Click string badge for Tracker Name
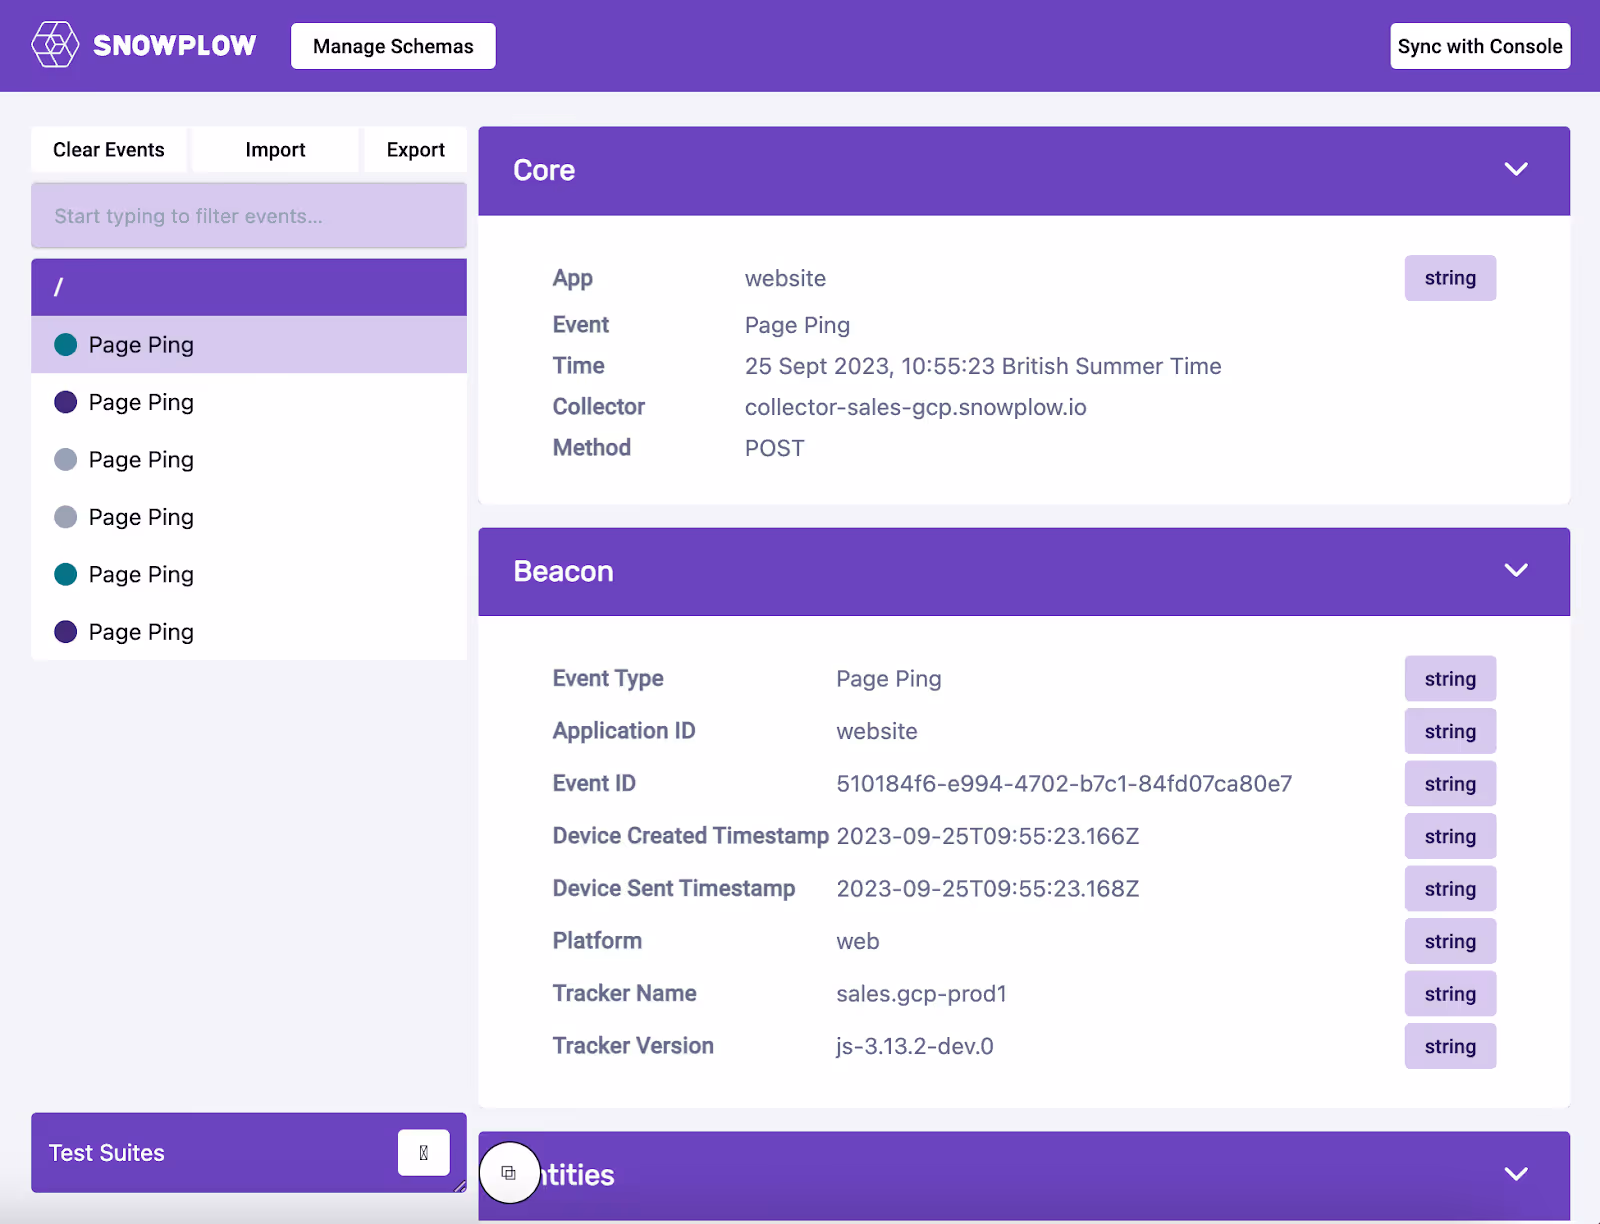This screenshot has width=1600, height=1224. (1450, 994)
